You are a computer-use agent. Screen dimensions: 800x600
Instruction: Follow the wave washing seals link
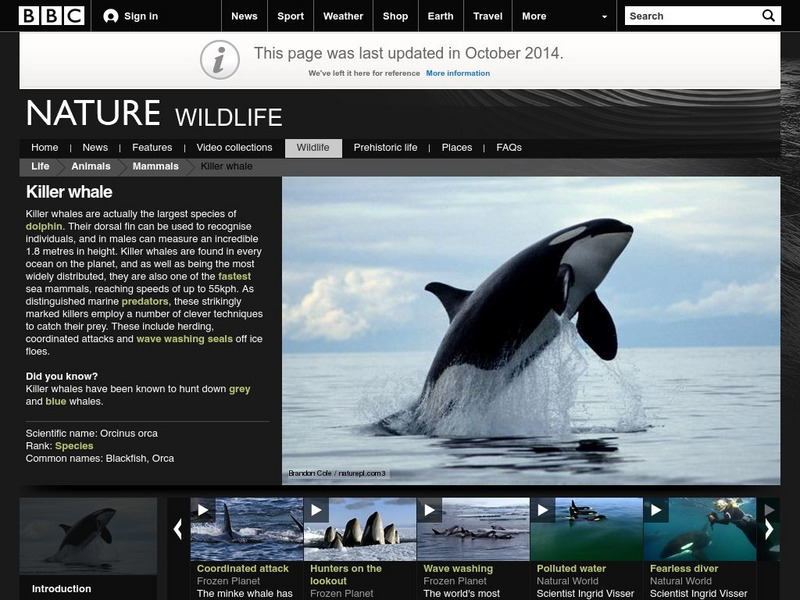coord(185,339)
